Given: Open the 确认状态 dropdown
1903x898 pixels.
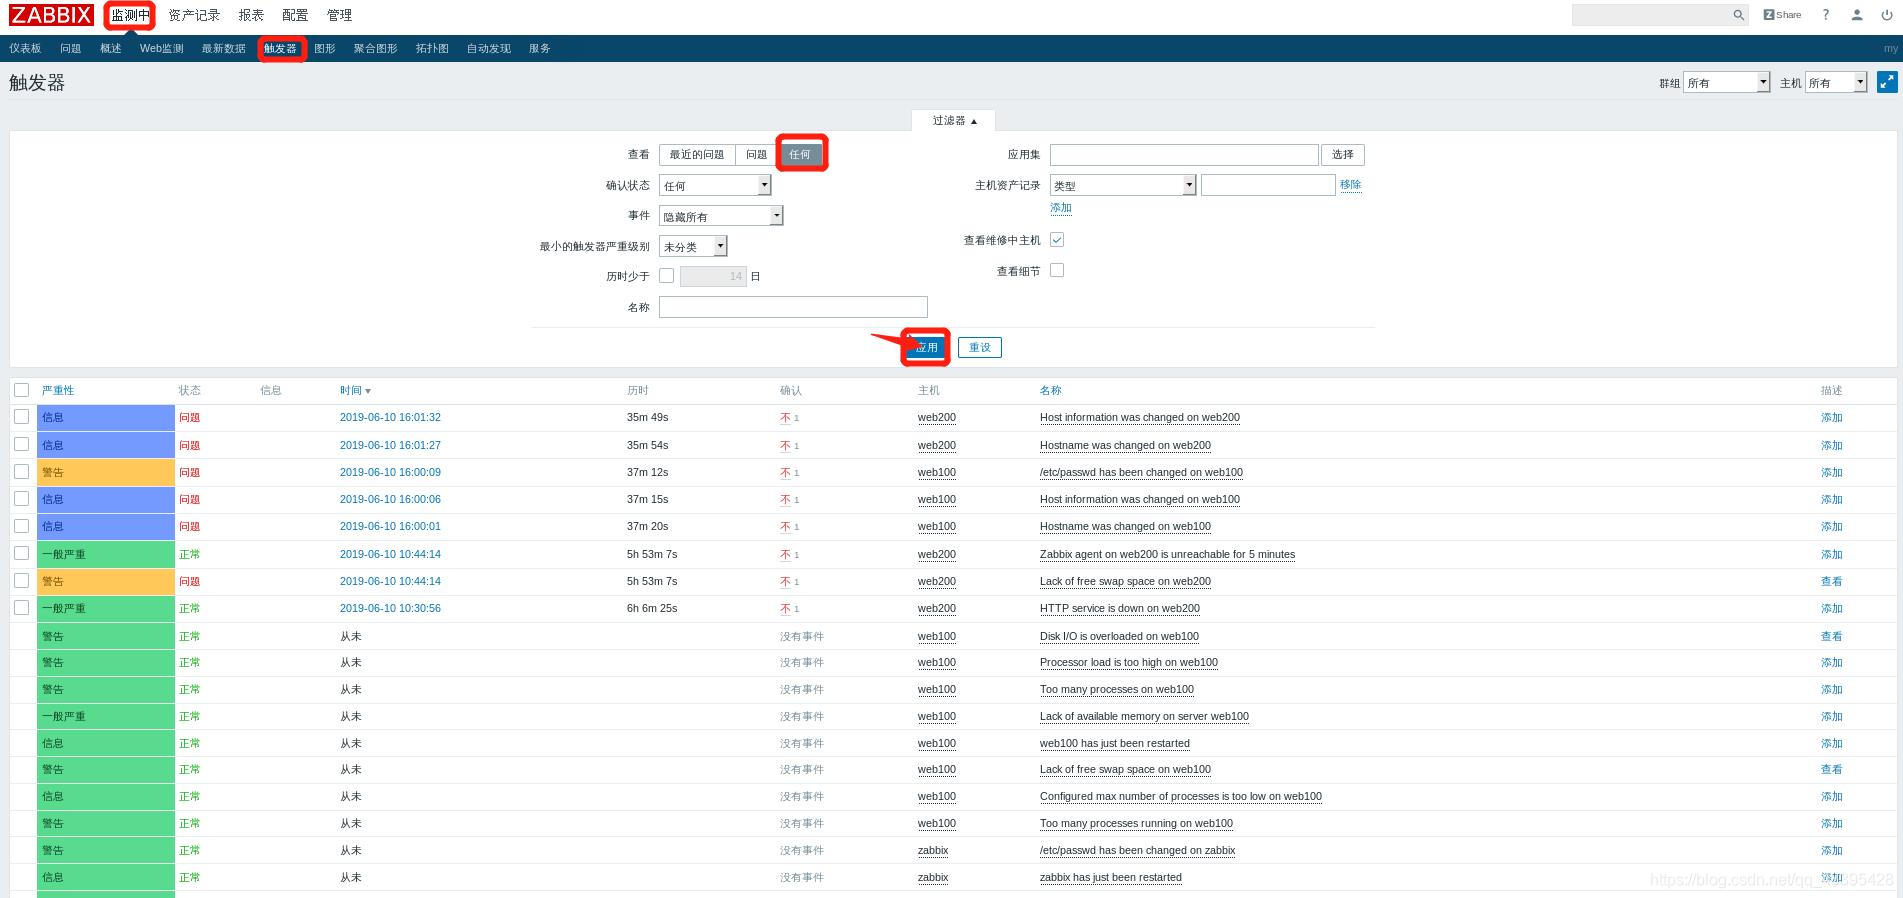Looking at the screenshot, I should pos(715,185).
